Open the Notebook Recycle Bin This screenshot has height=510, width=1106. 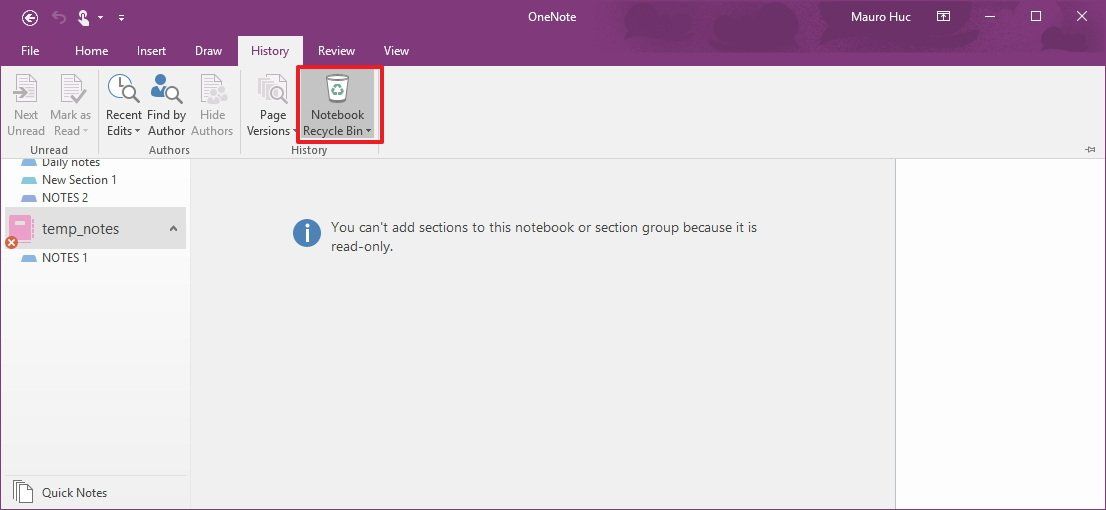click(338, 105)
